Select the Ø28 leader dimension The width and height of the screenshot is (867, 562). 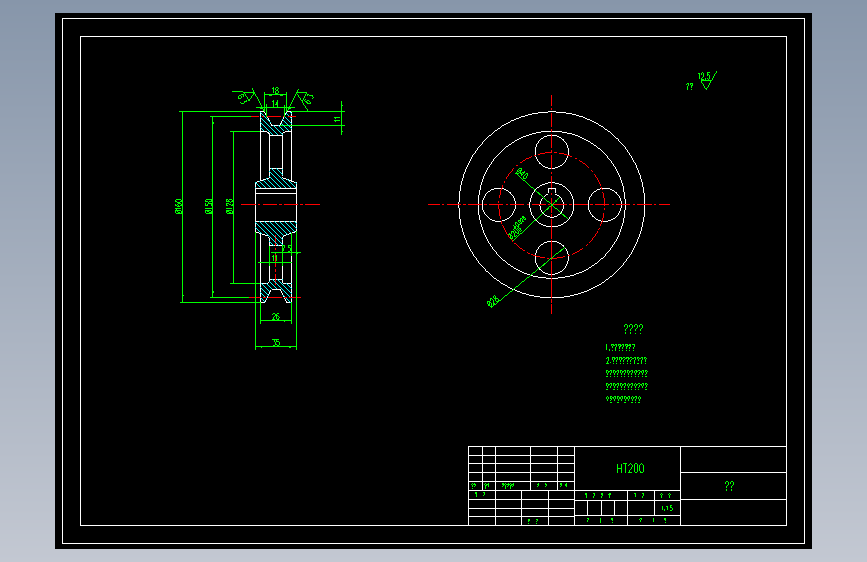click(x=493, y=301)
